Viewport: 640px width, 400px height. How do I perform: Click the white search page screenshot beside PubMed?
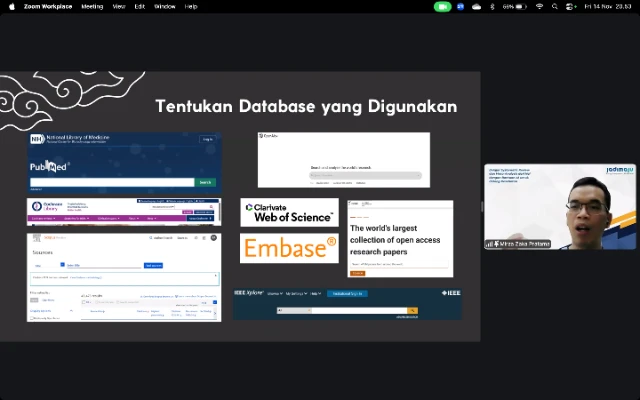click(x=344, y=160)
